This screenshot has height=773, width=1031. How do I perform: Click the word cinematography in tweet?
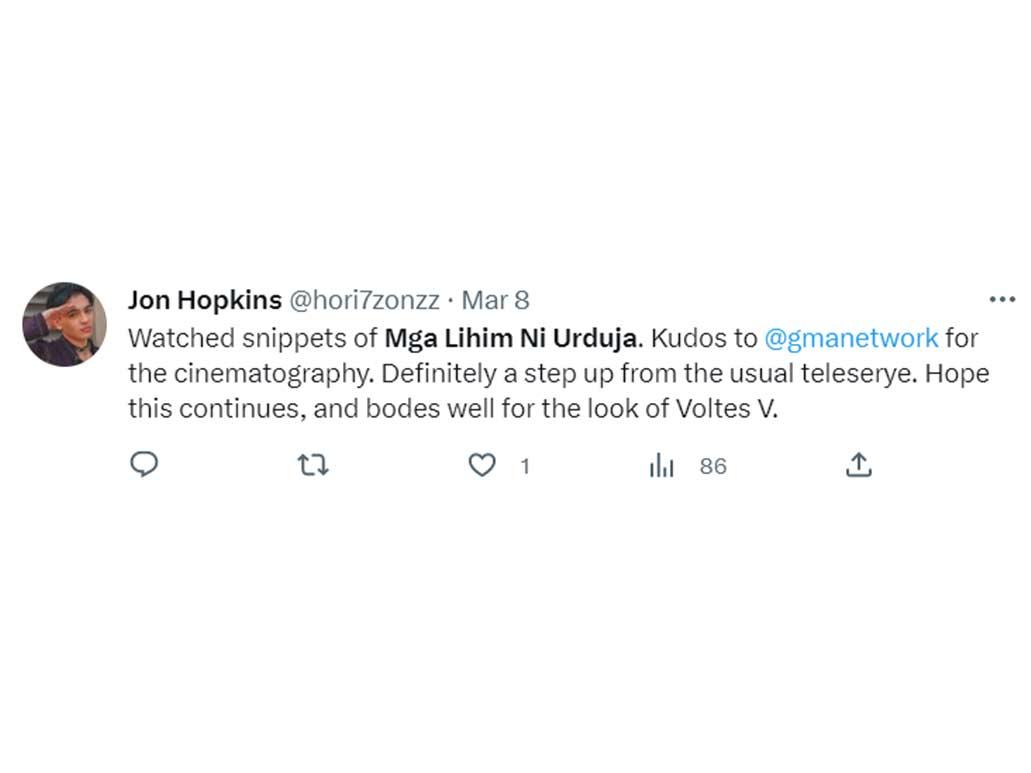(x=250, y=374)
